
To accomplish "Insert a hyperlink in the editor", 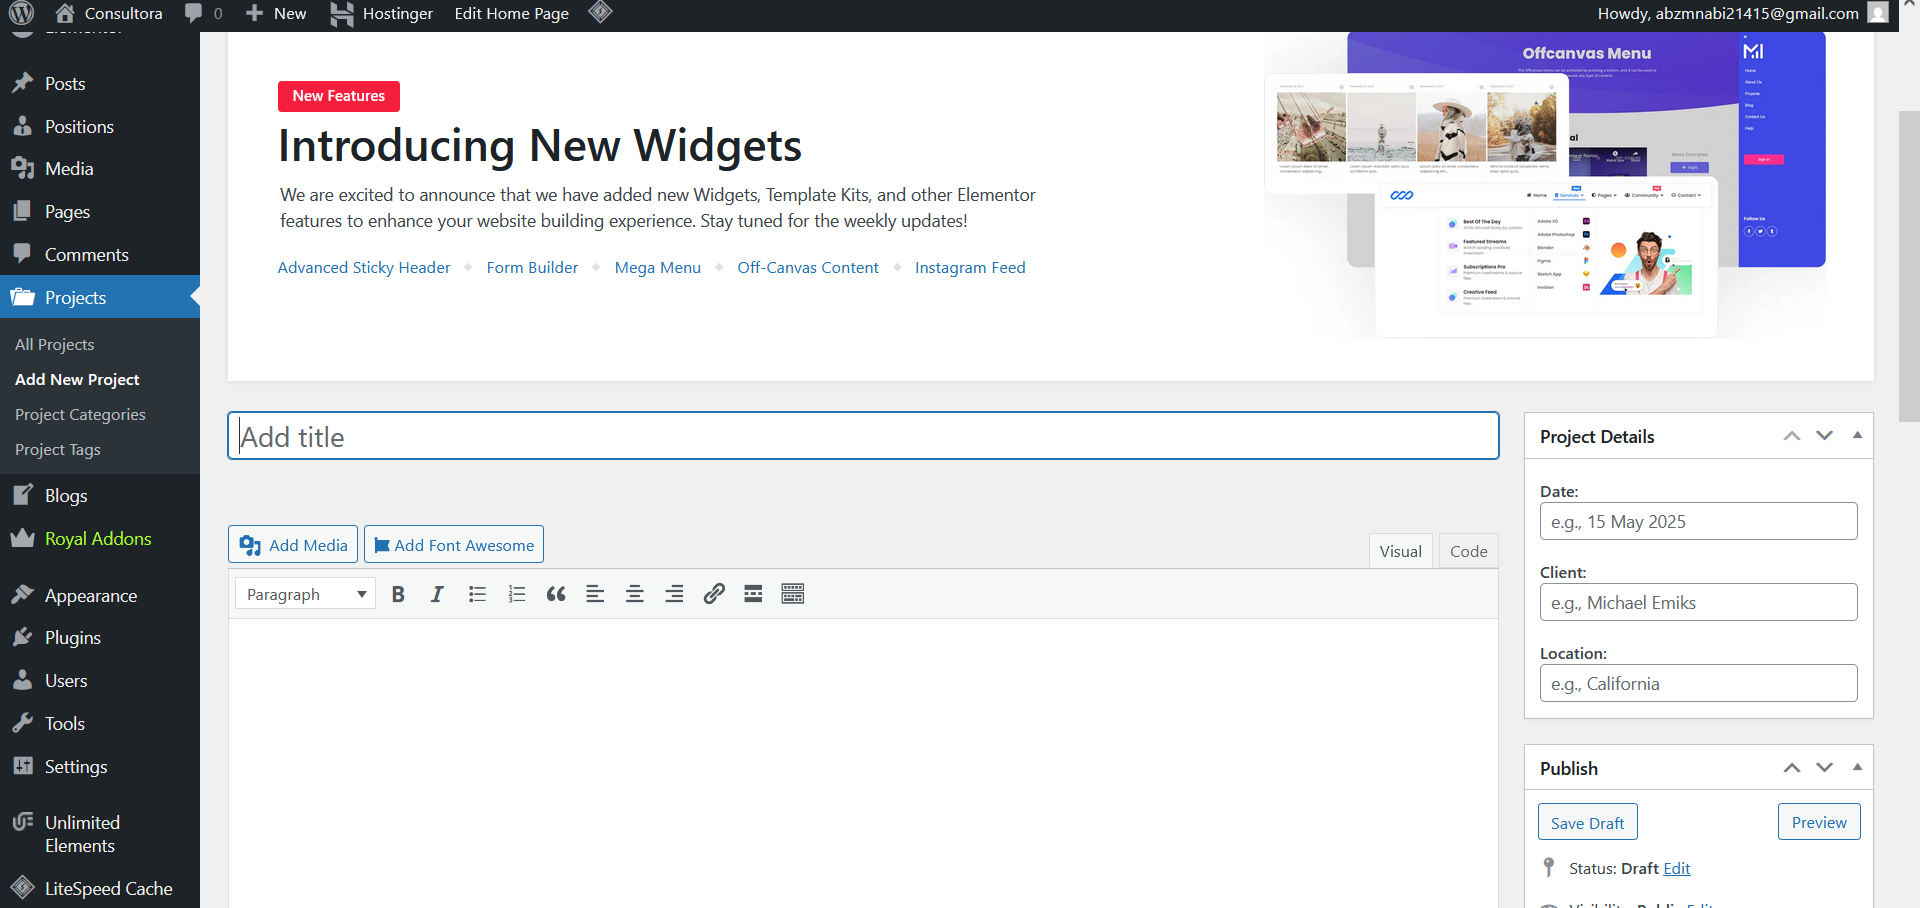I will pos(714,593).
